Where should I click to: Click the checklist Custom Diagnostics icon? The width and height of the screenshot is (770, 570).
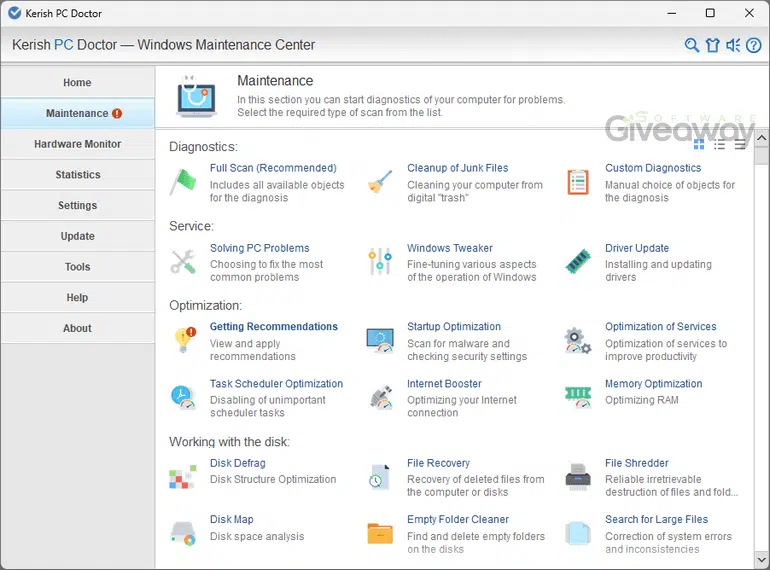[578, 182]
